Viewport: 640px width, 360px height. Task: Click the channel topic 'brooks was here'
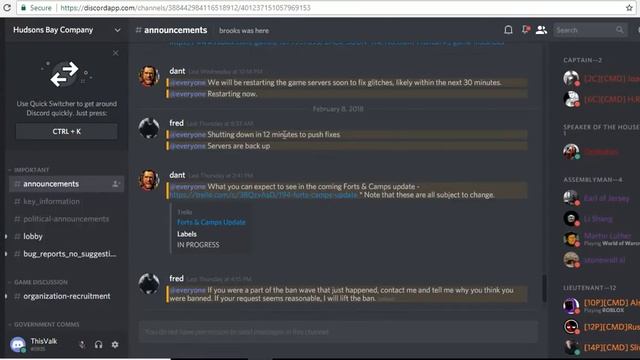244,31
